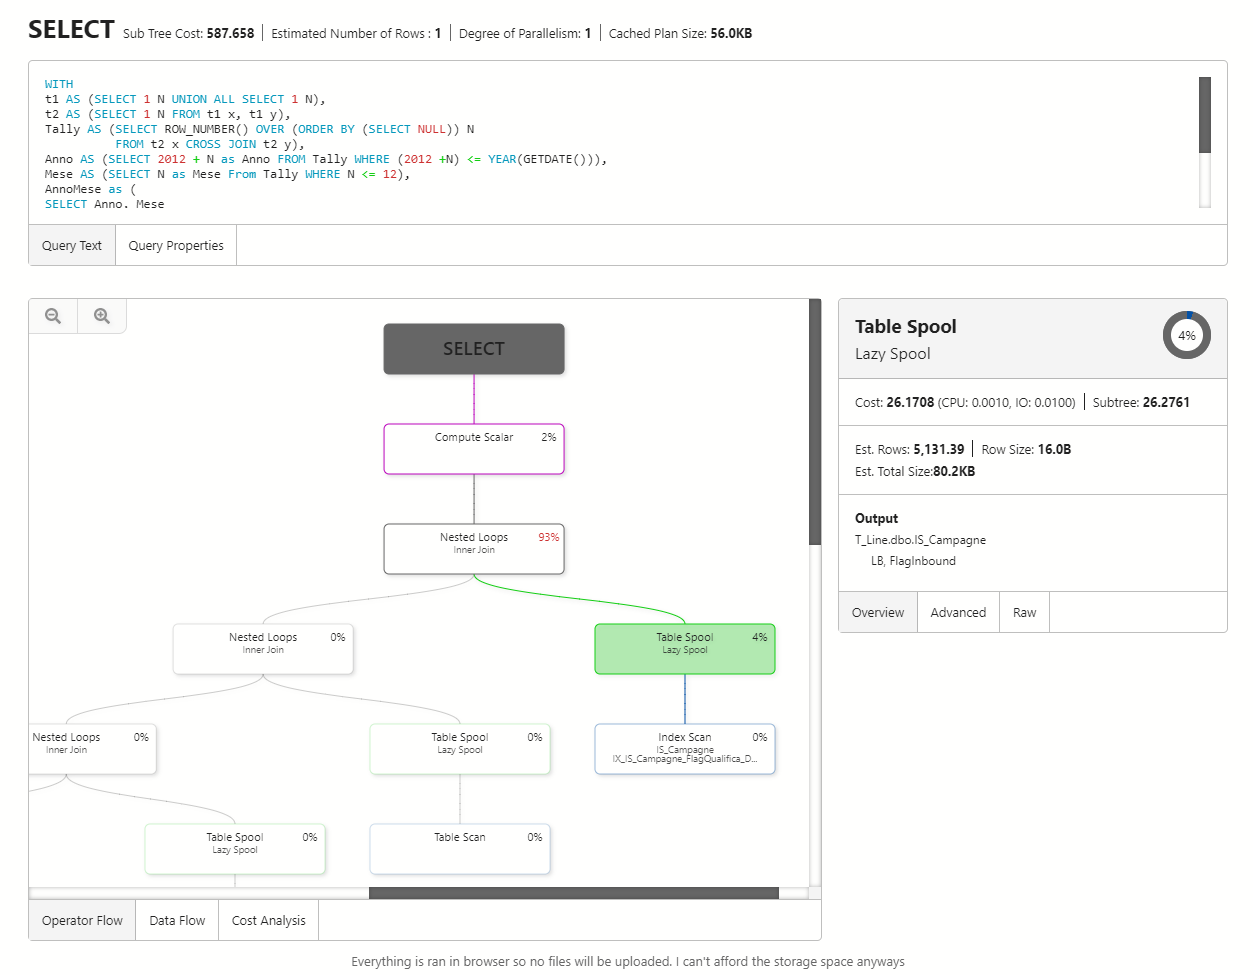
Task: Select the zoom-in magnifier icon
Action: click(x=101, y=315)
